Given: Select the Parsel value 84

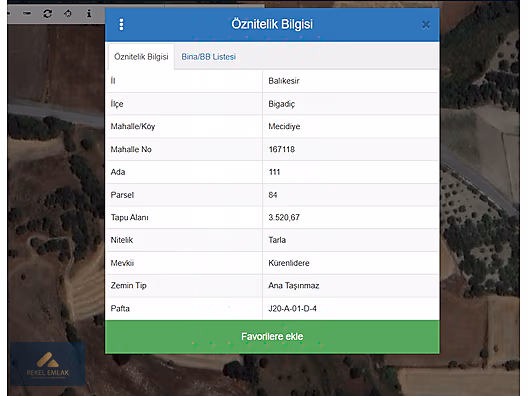Looking at the screenshot, I should click(x=273, y=195).
